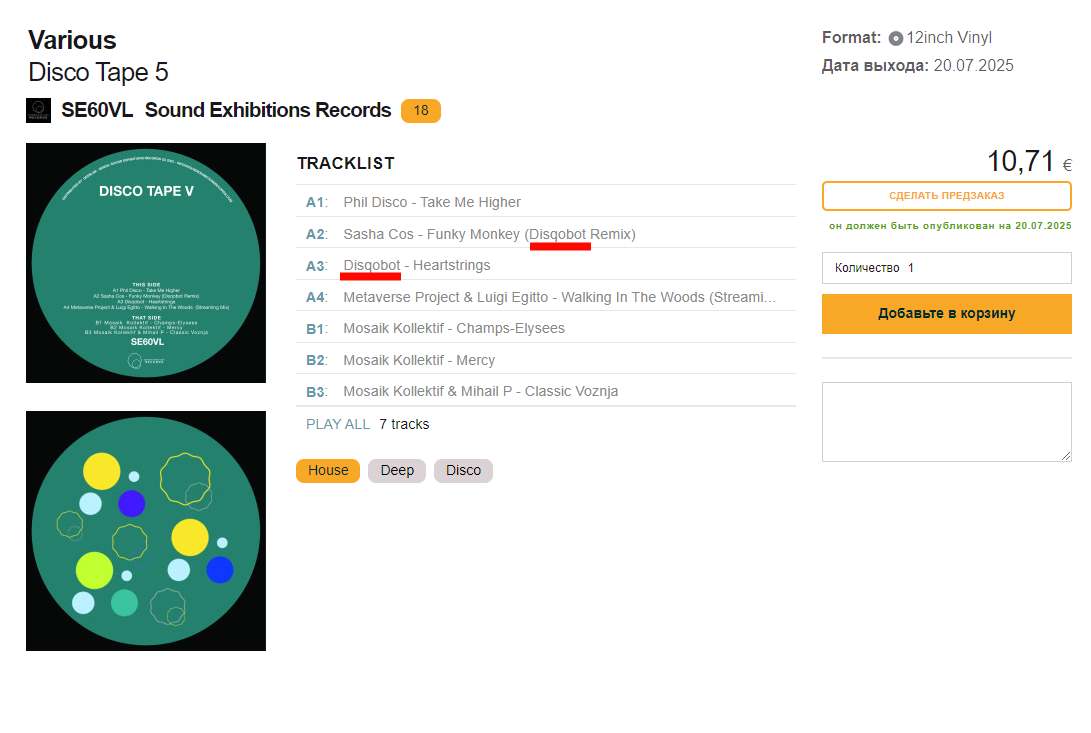Click the TRACKLIST heading
The image size is (1091, 733).
point(346,164)
